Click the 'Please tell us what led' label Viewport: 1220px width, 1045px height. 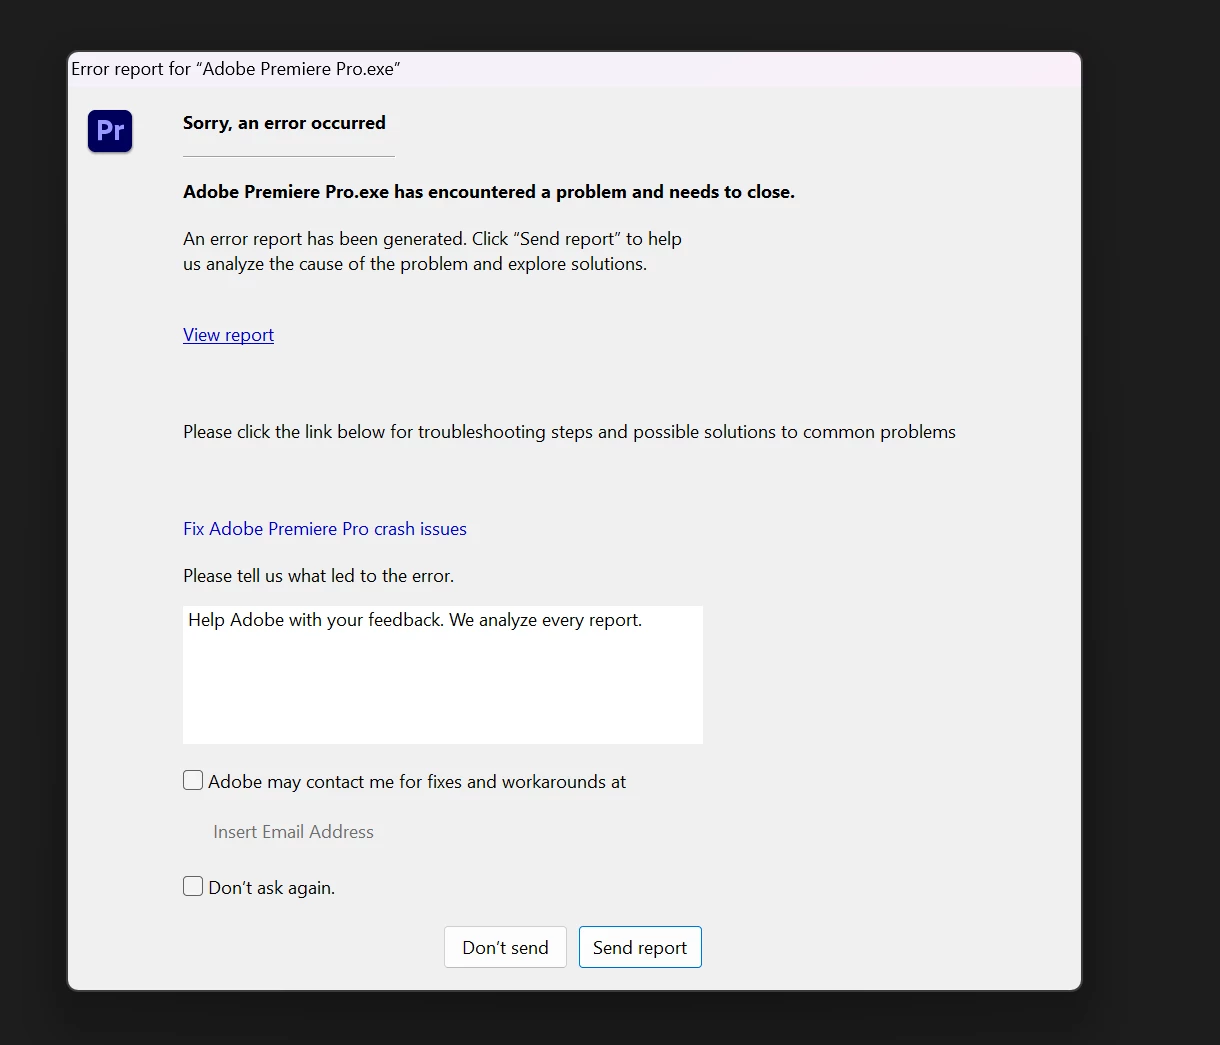point(318,576)
